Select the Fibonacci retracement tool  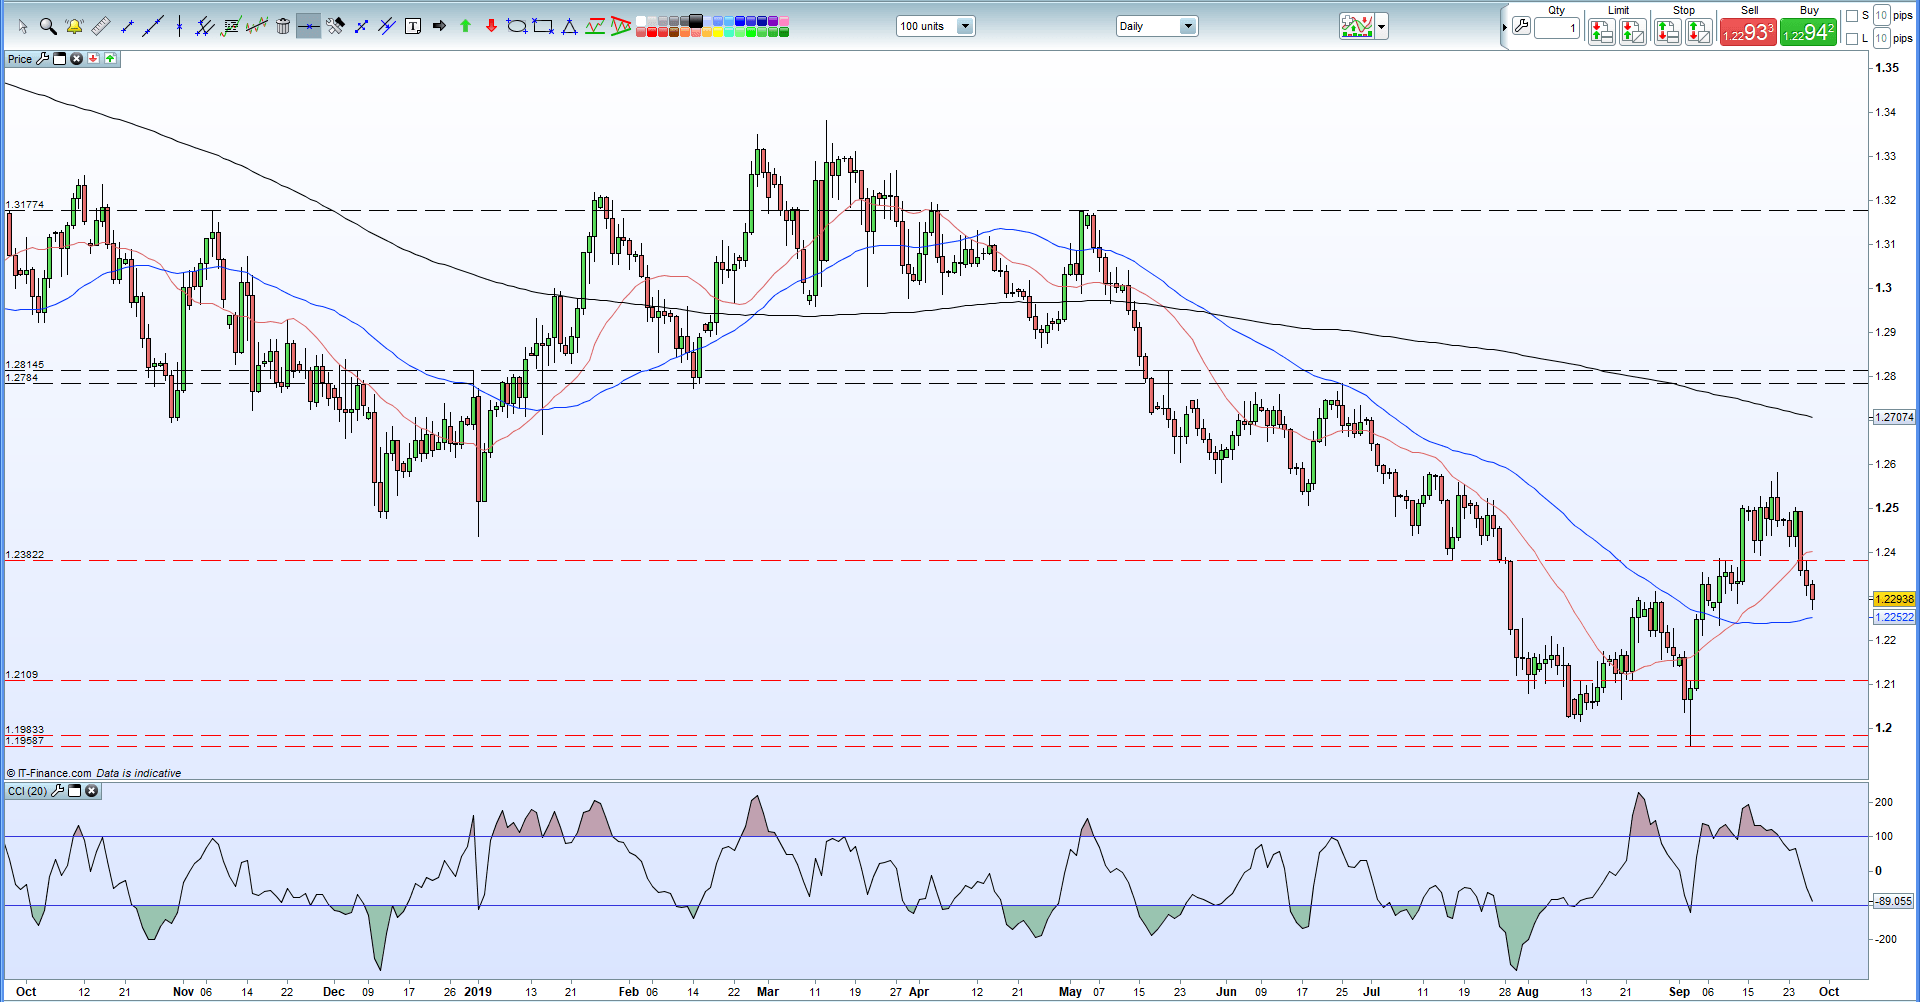click(x=231, y=27)
